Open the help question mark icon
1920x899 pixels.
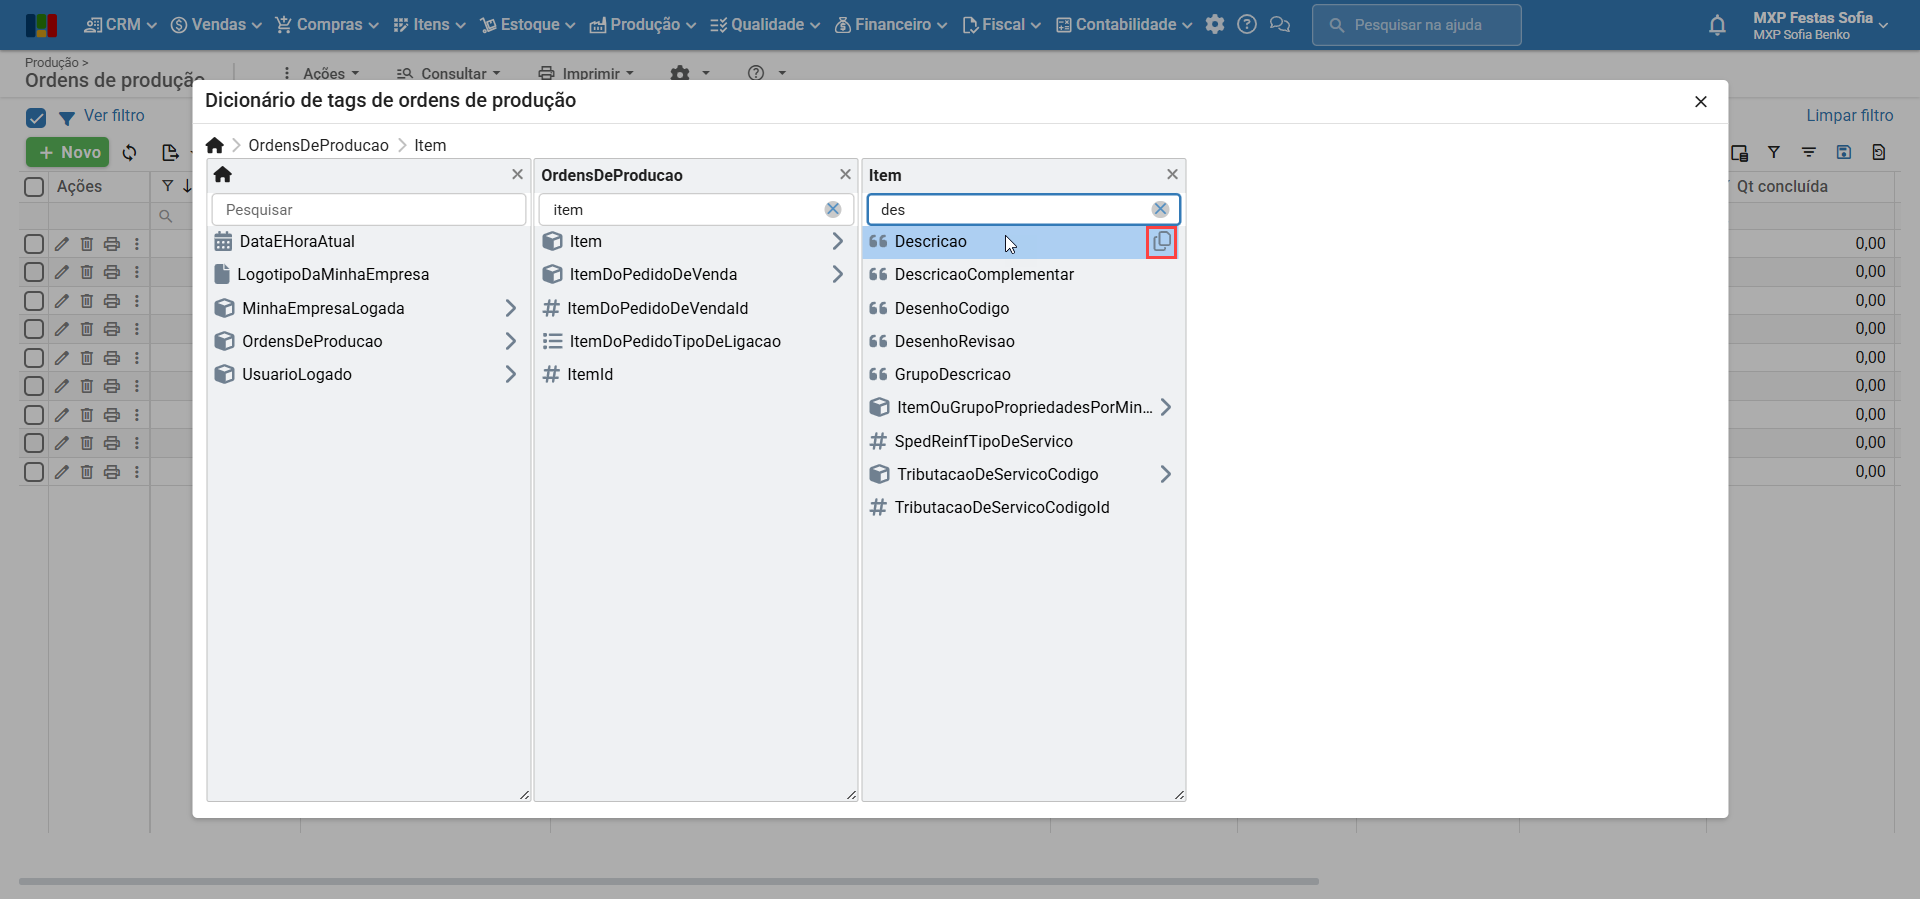(x=1247, y=25)
